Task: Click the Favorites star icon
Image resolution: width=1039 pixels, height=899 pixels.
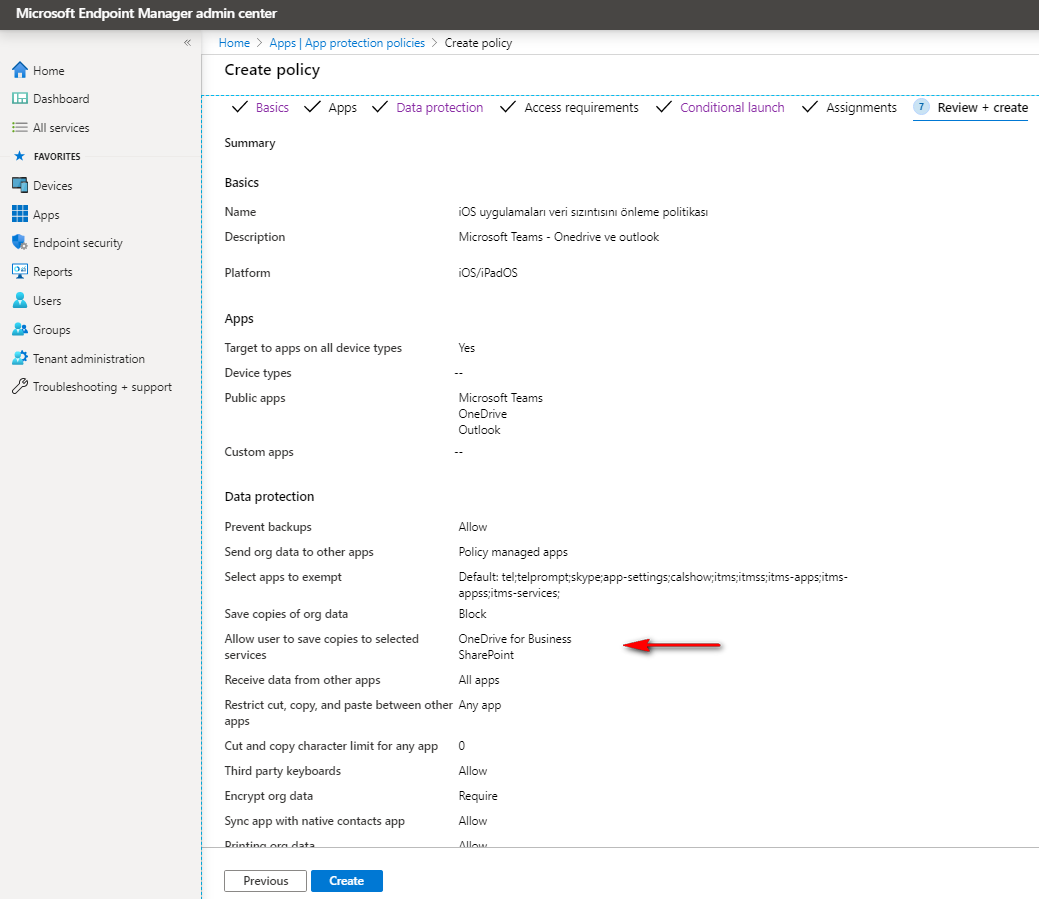Action: point(20,156)
